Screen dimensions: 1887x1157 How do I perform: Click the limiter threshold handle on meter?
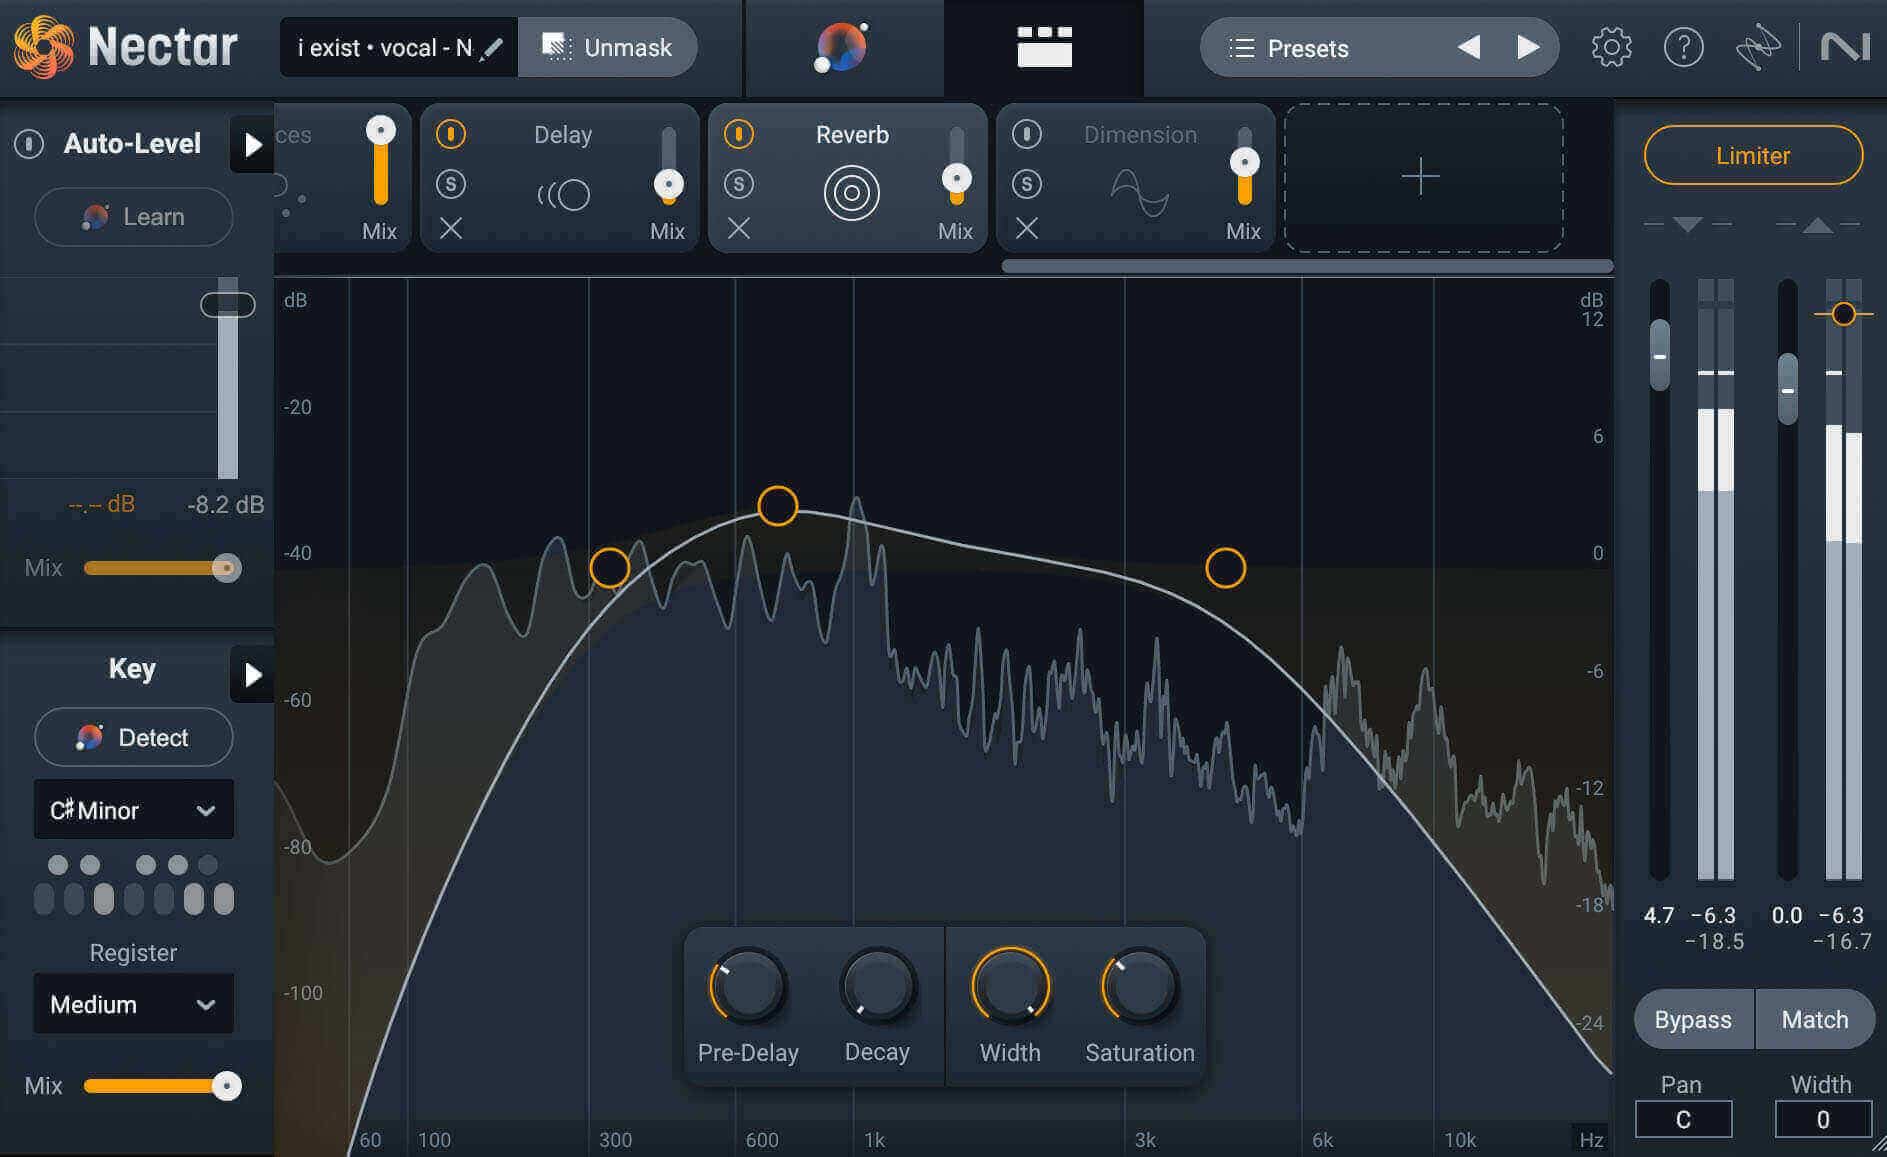pyautogui.click(x=1844, y=314)
